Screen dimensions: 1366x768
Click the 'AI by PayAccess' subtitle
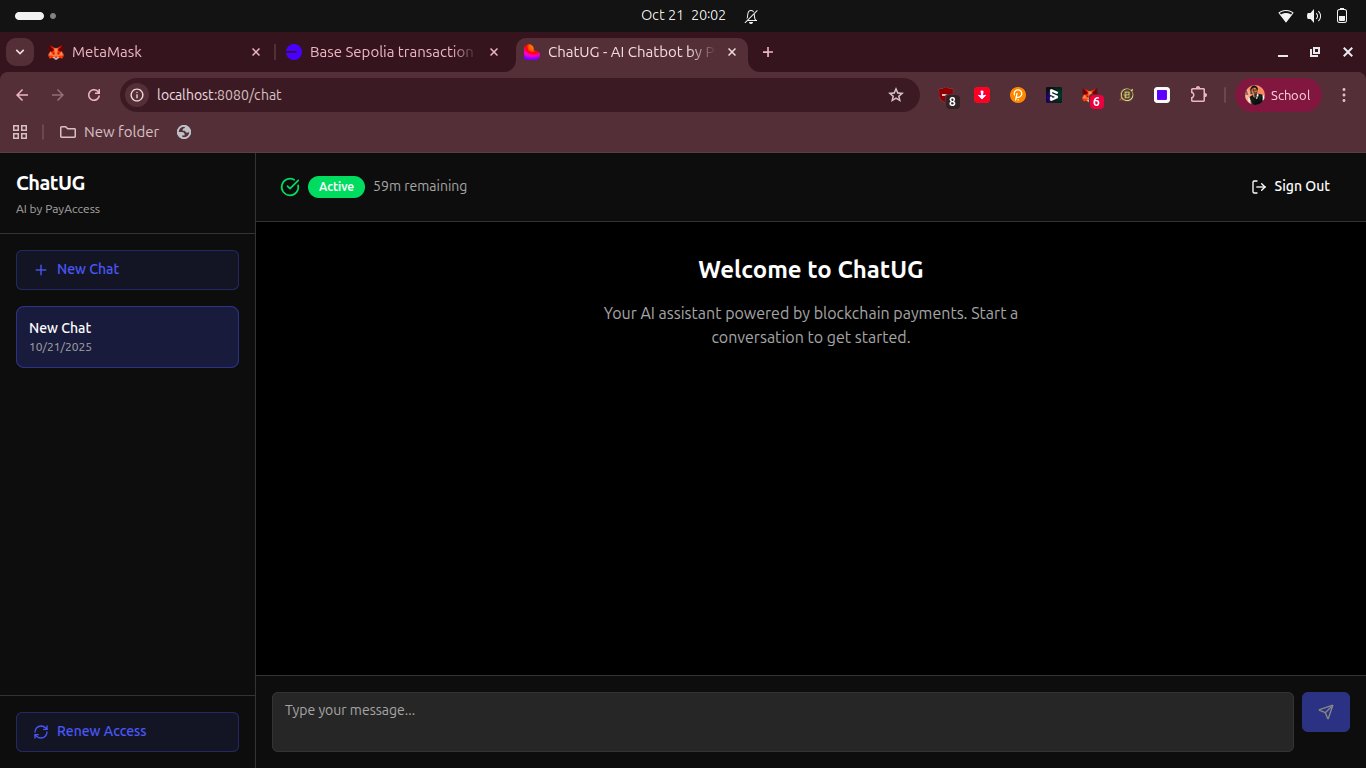58,209
